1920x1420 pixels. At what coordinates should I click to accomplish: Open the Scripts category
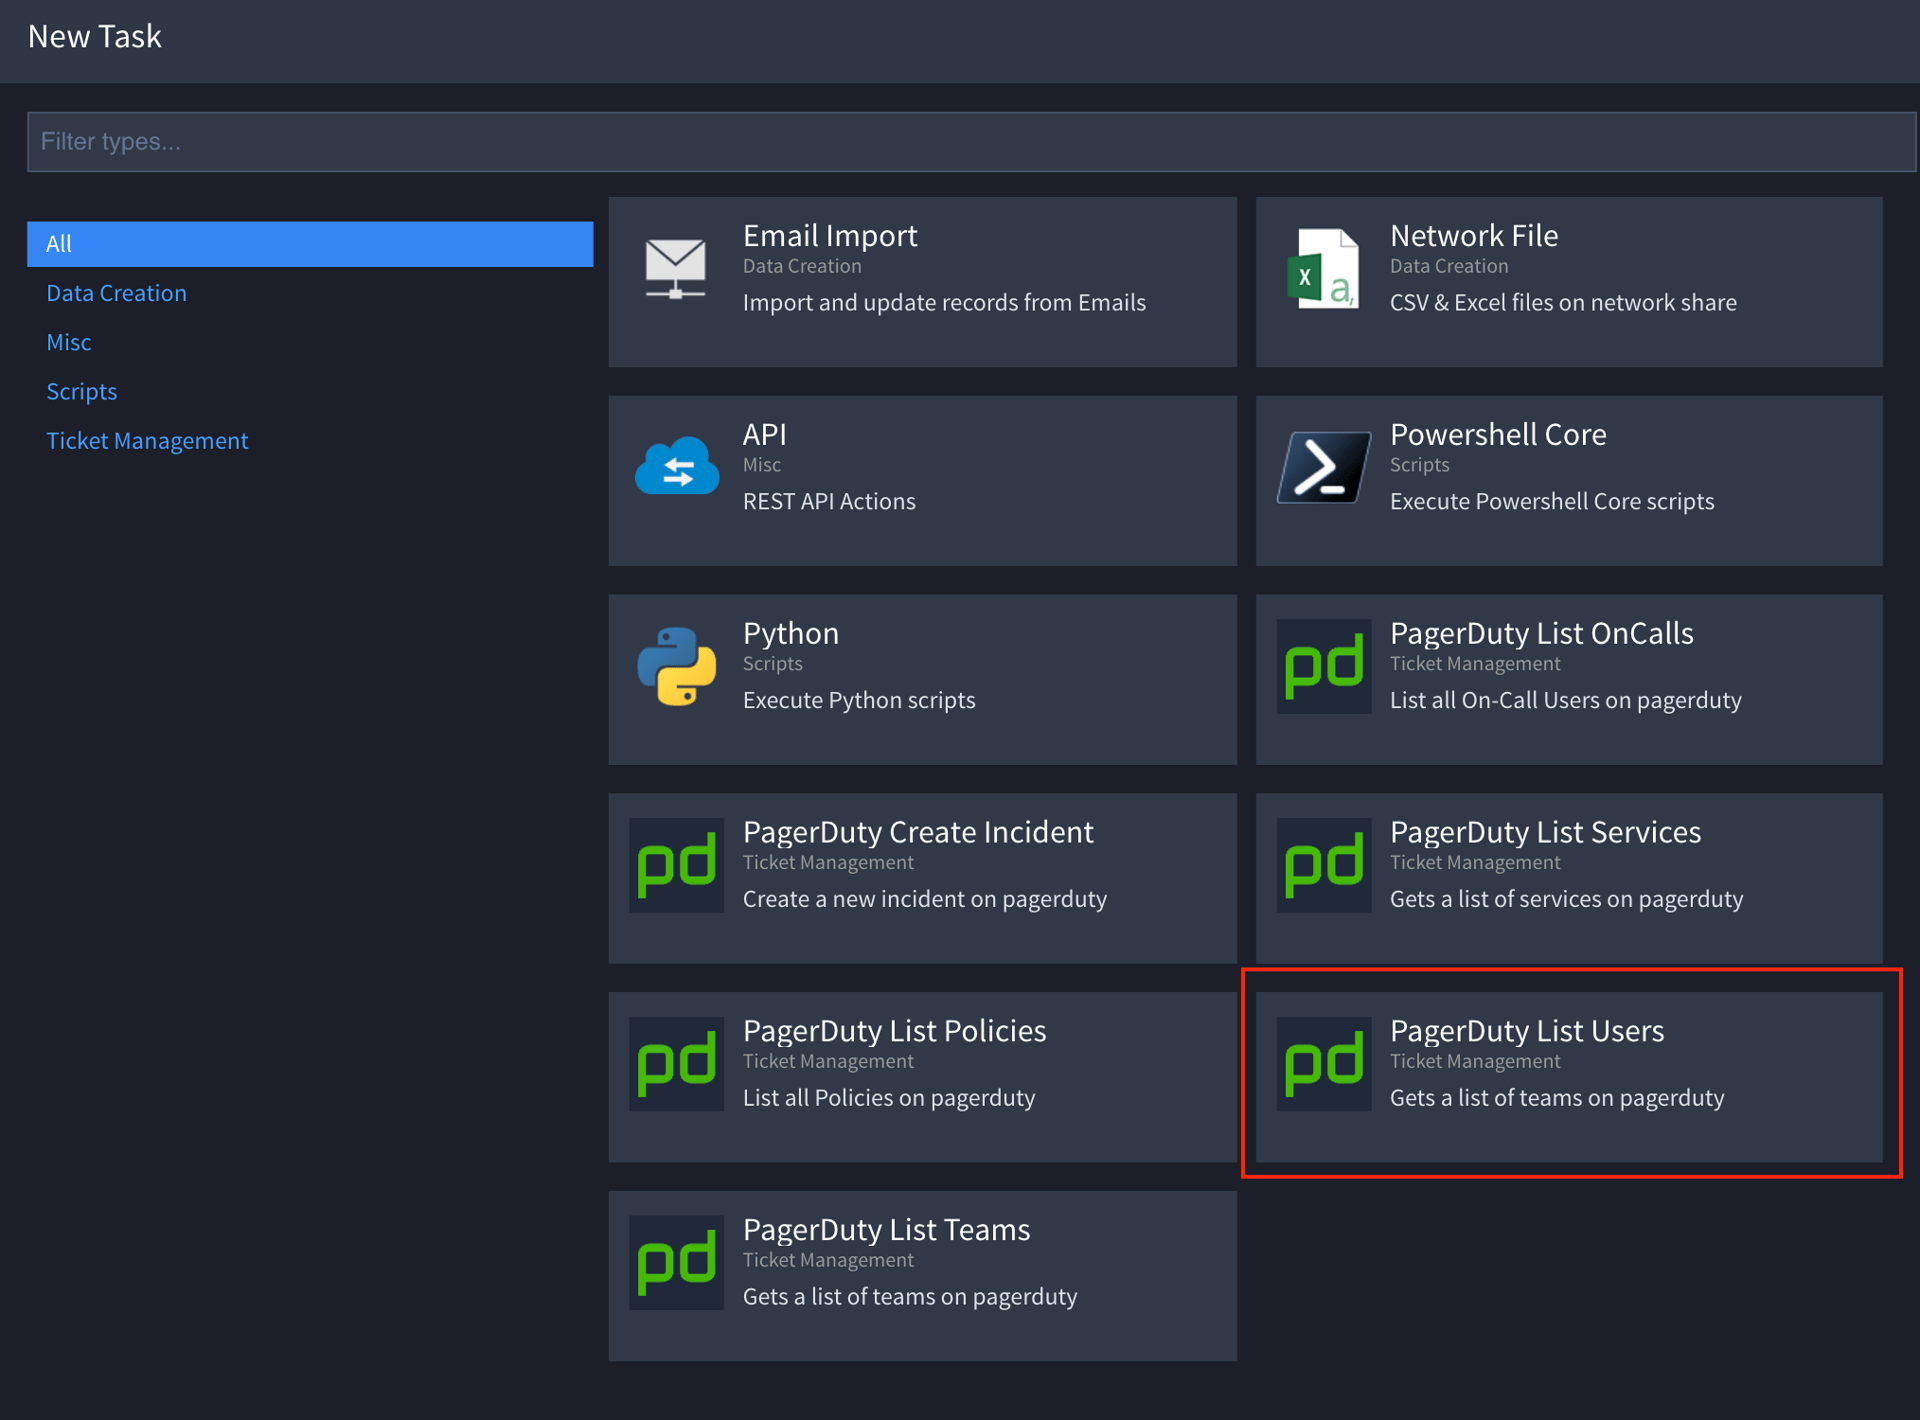click(82, 391)
